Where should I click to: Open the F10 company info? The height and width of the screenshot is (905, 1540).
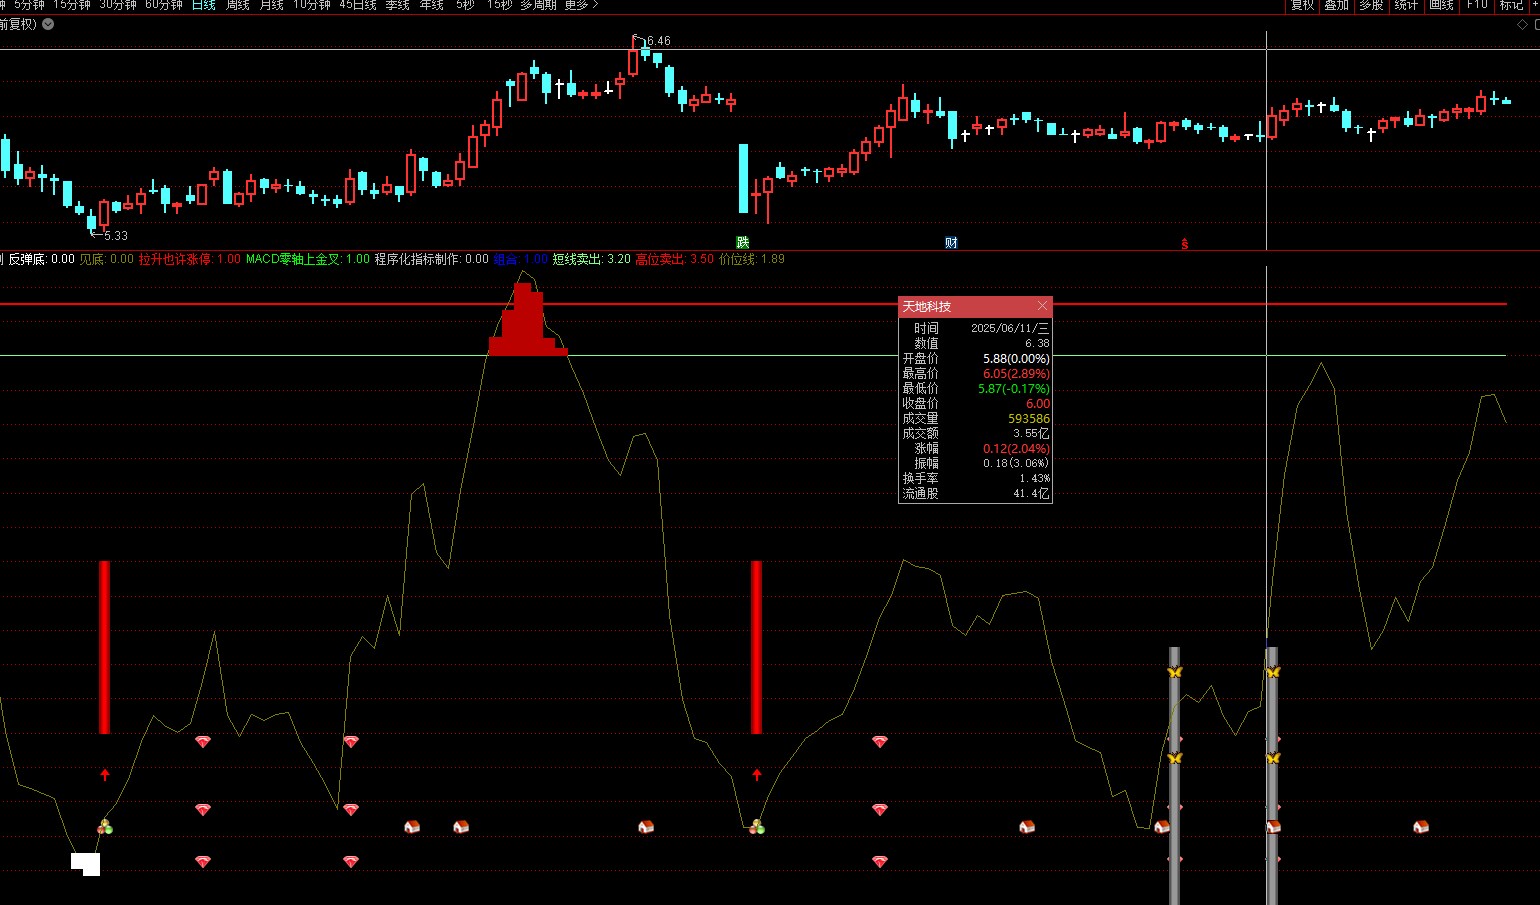click(x=1477, y=5)
